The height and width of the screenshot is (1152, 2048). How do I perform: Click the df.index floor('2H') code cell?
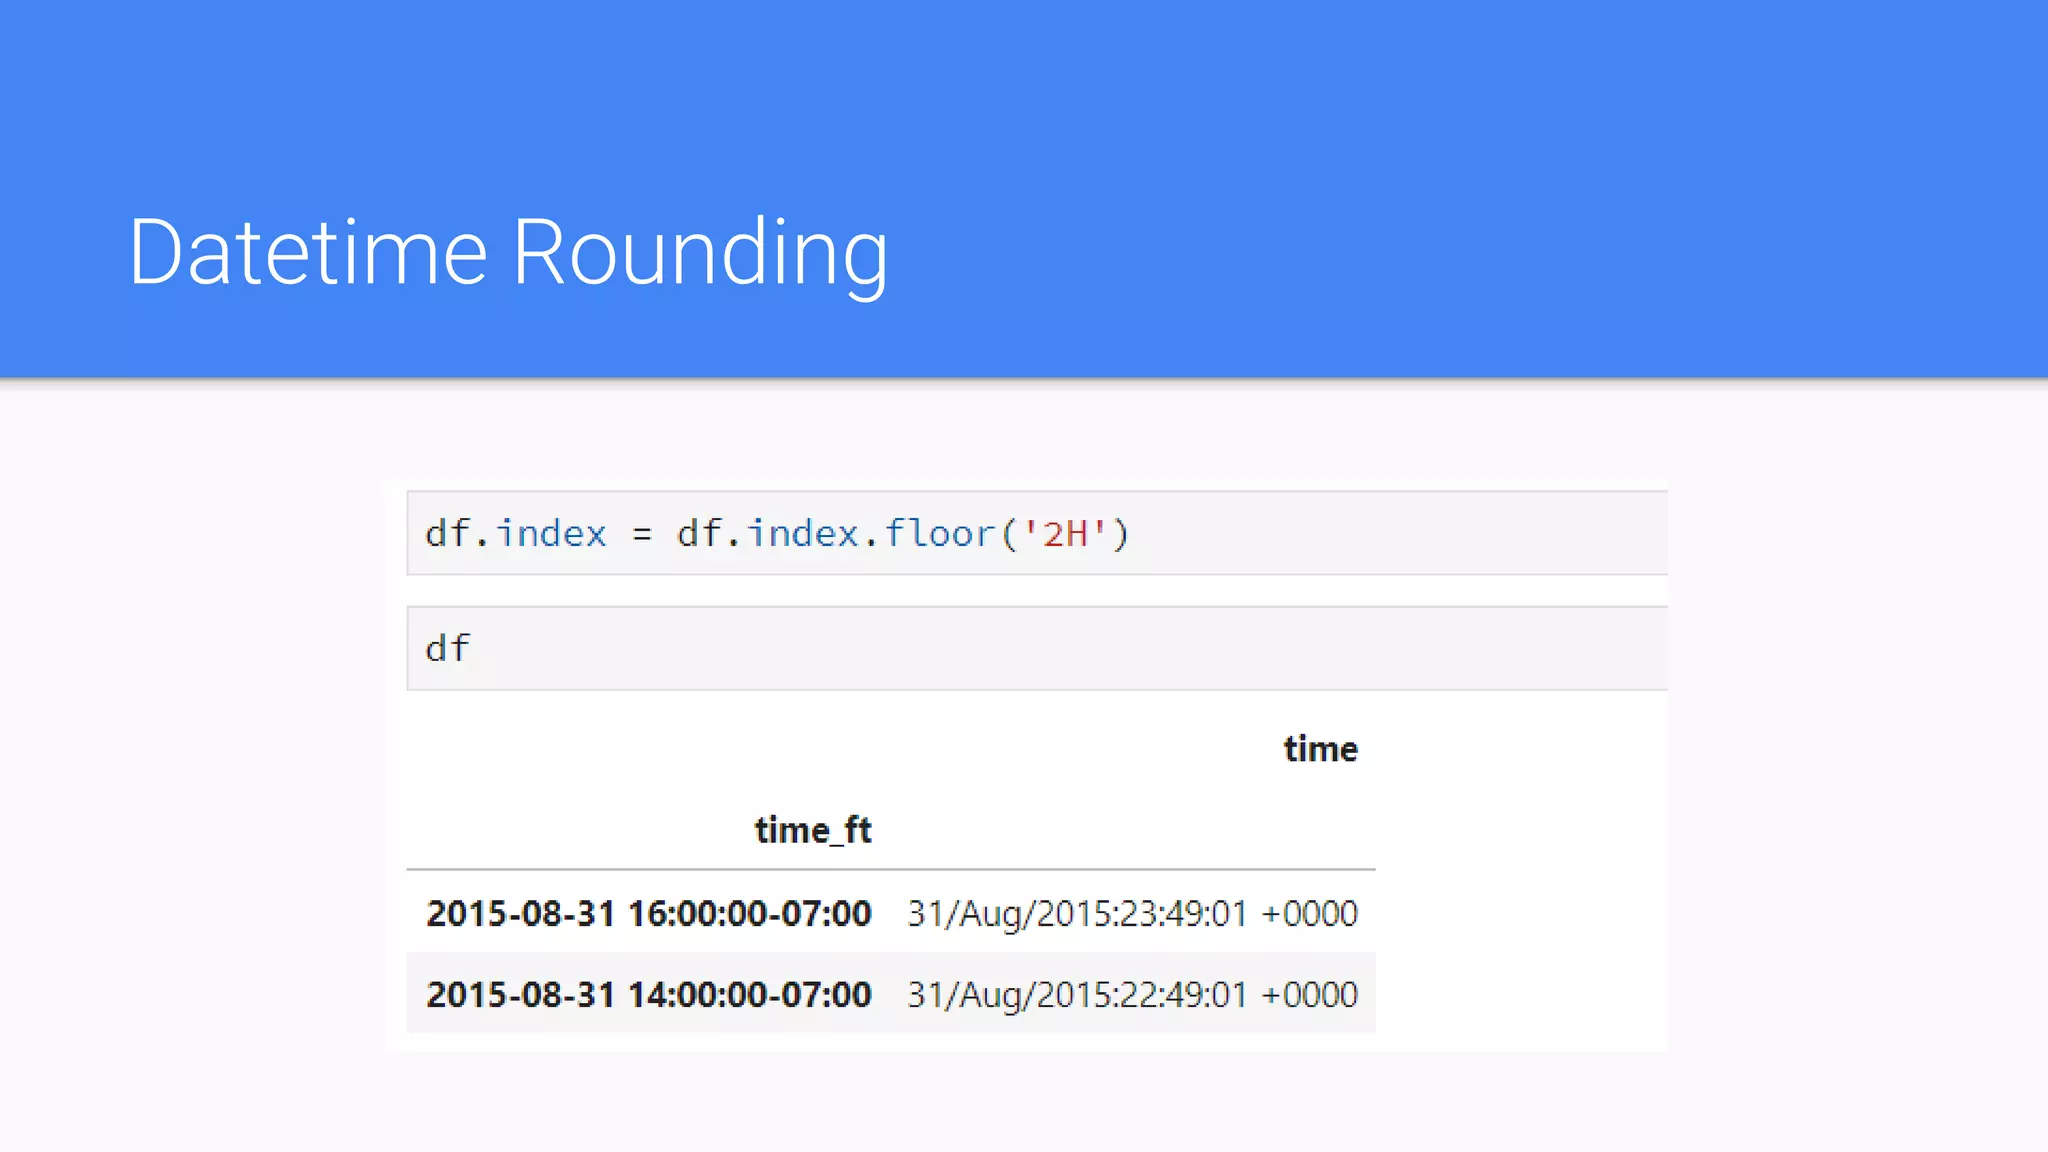[1037, 533]
